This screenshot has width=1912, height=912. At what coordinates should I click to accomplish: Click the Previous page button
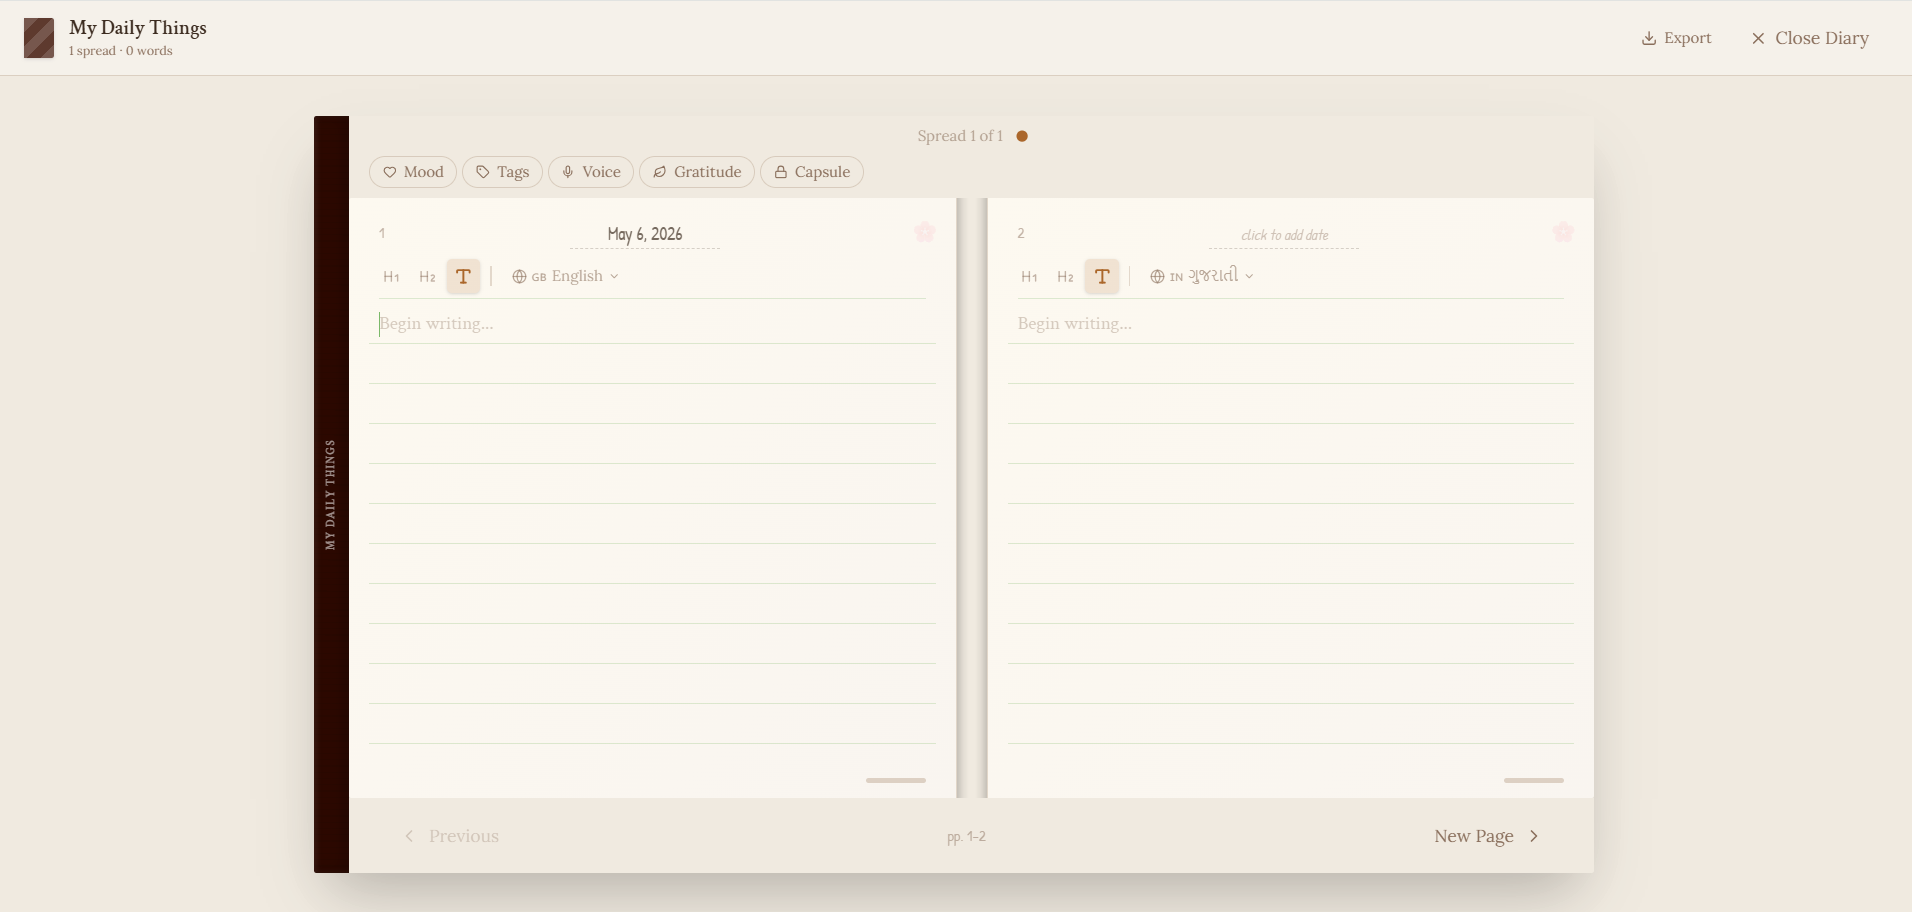point(451,836)
